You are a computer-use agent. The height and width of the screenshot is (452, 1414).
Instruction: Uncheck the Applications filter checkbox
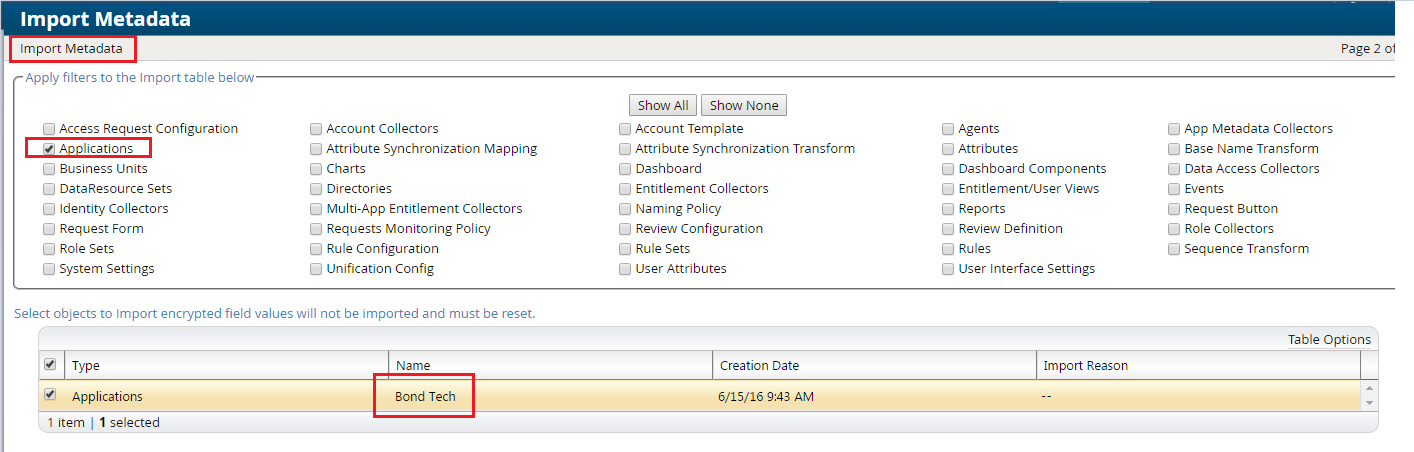pyautogui.click(x=49, y=149)
